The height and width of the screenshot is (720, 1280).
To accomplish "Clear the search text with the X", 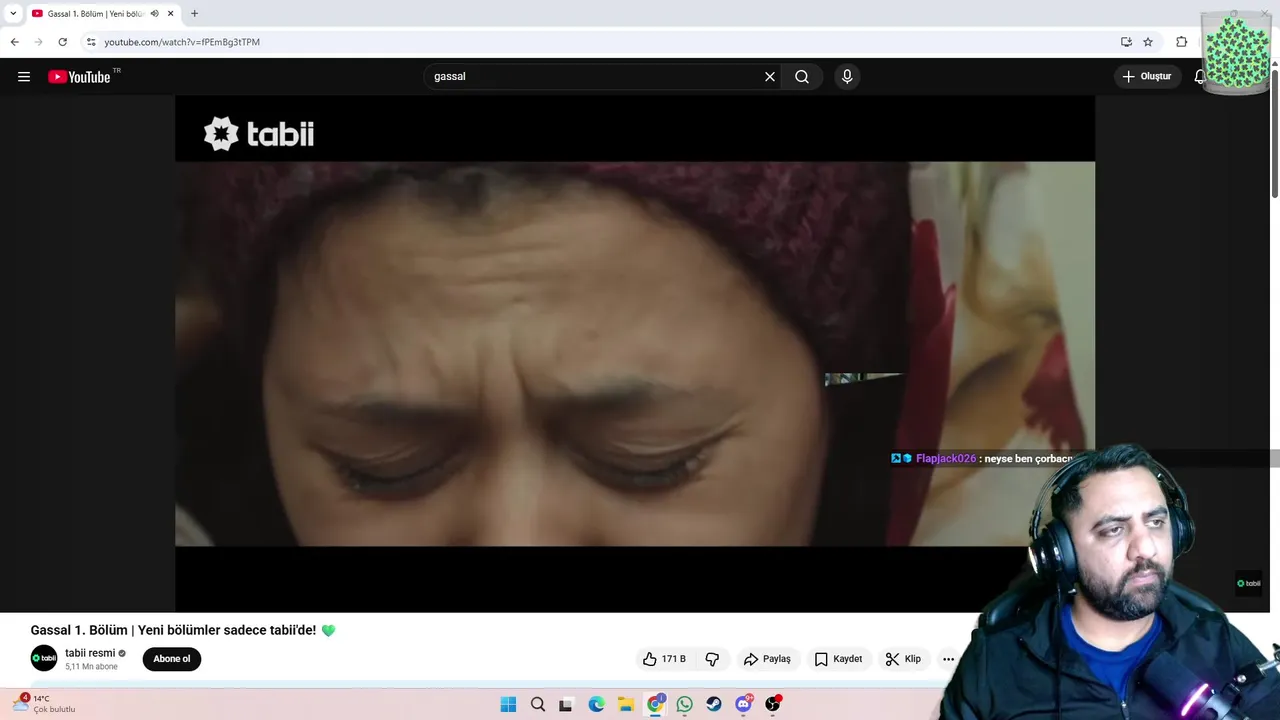I will coord(770,77).
